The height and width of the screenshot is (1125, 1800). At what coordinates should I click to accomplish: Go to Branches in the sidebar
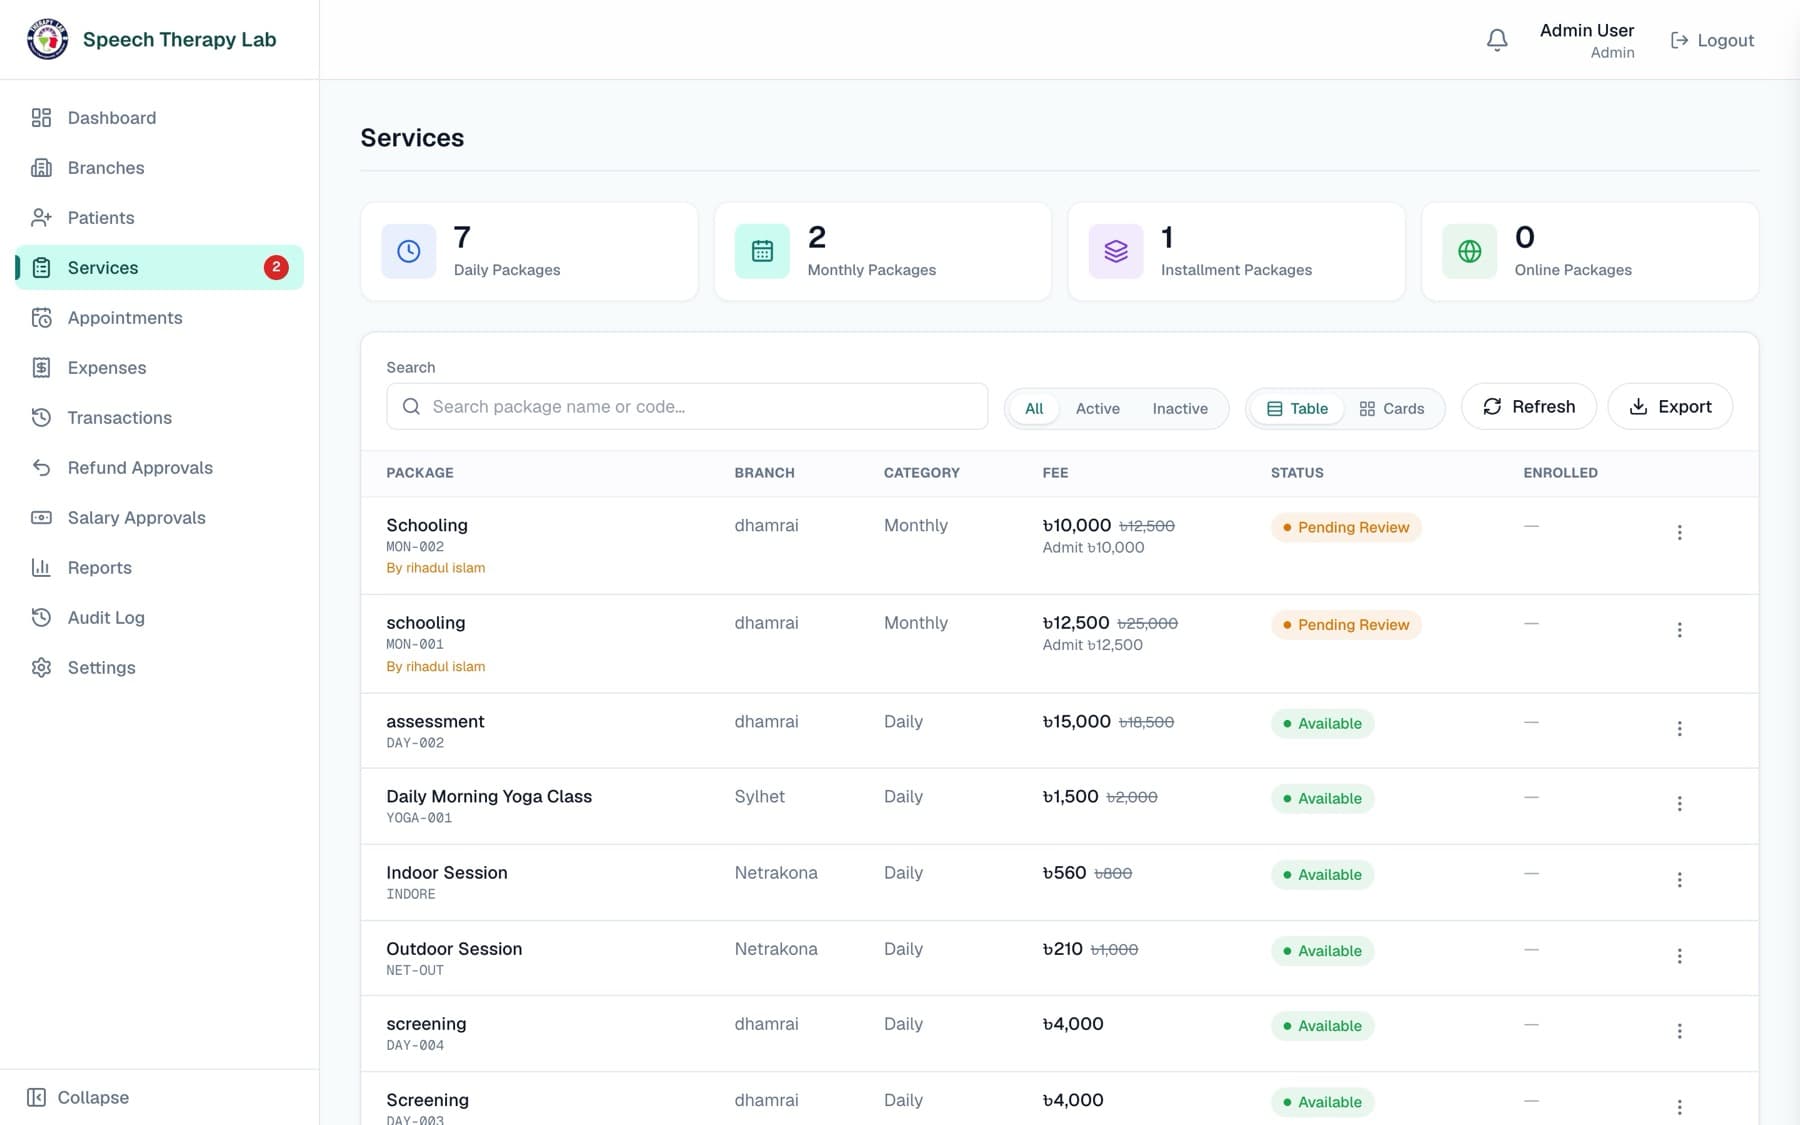(160, 168)
